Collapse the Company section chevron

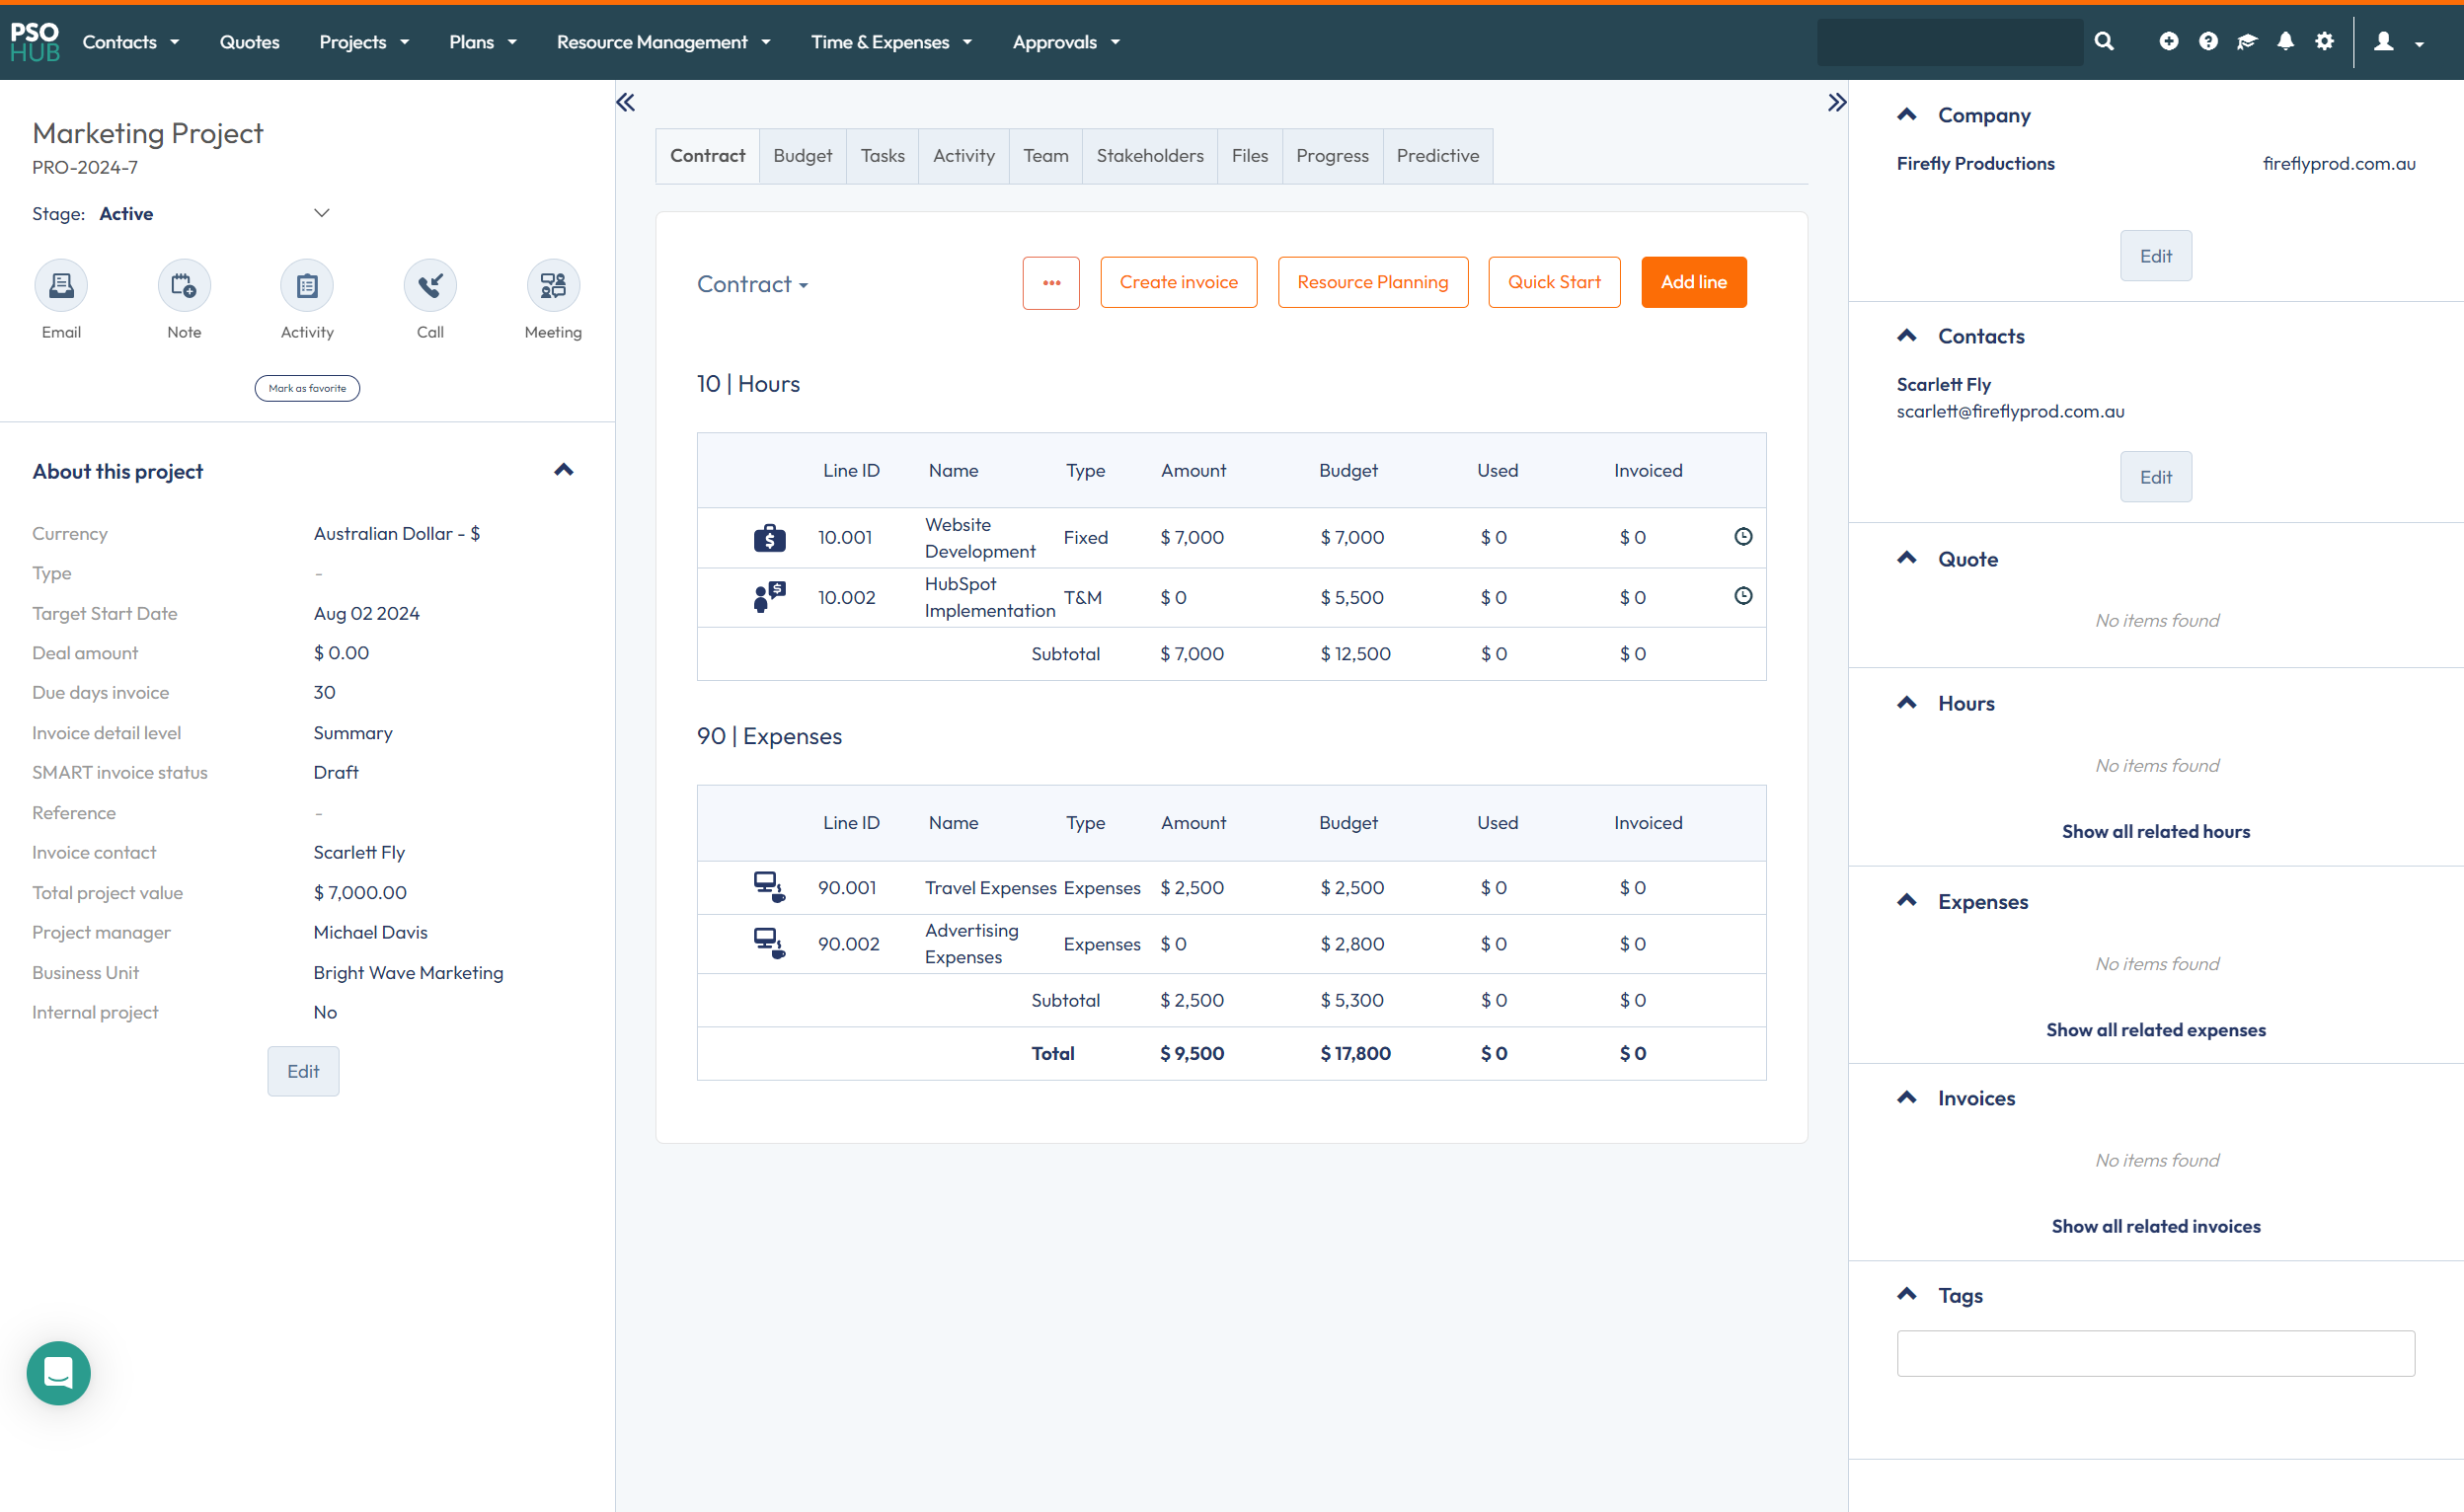[1906, 115]
